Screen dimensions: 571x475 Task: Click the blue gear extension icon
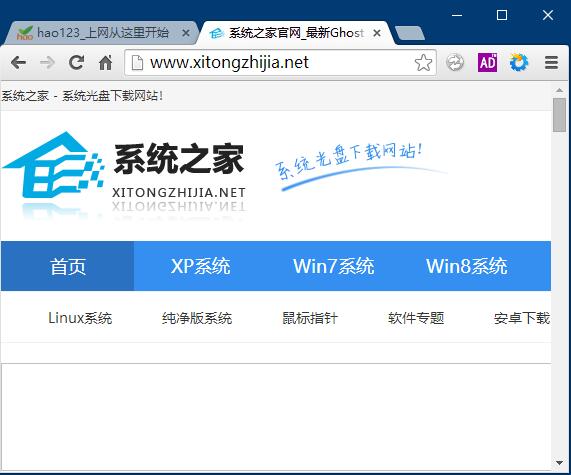(x=519, y=62)
